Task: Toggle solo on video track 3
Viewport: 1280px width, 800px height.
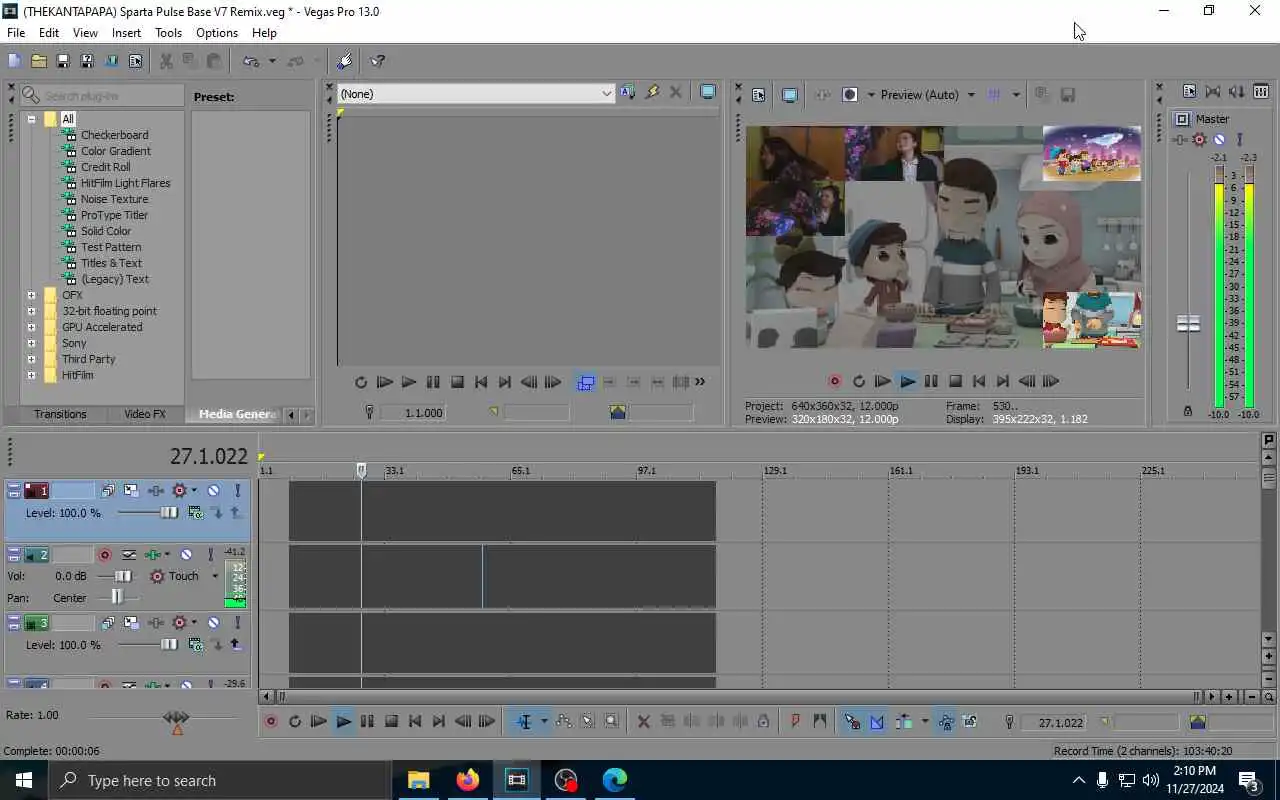Action: point(237,622)
